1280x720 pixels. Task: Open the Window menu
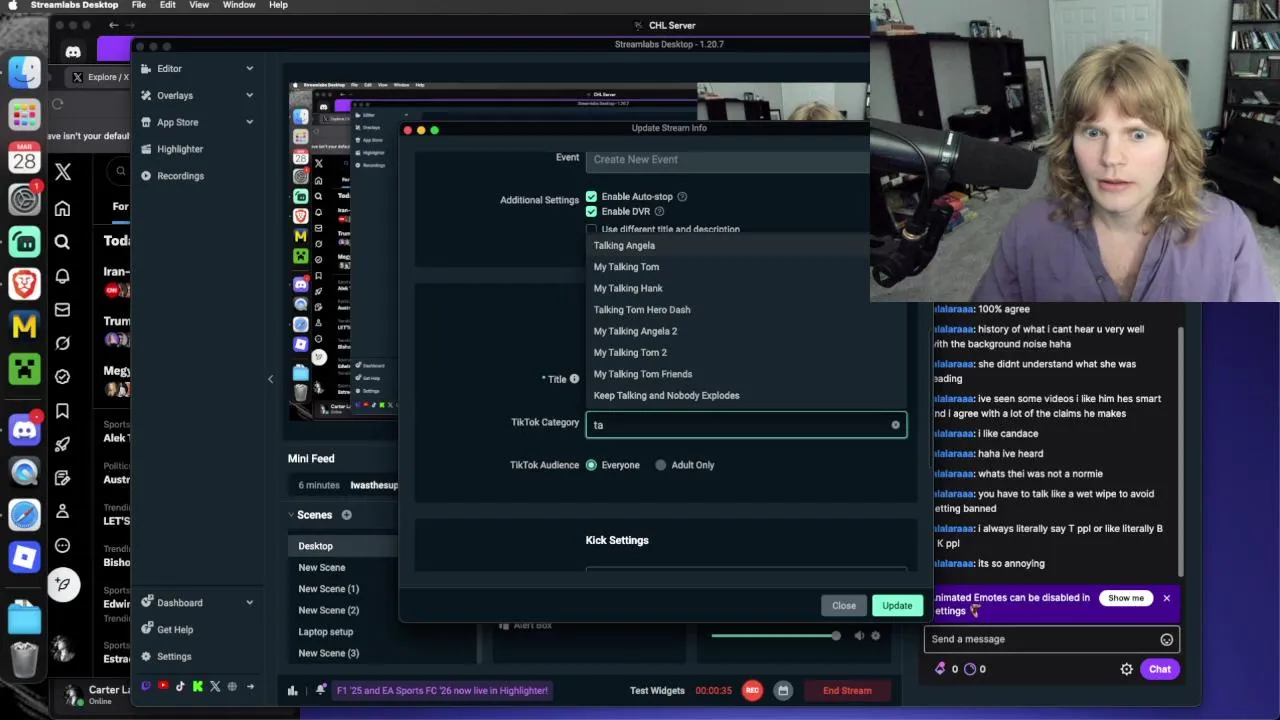point(239,5)
